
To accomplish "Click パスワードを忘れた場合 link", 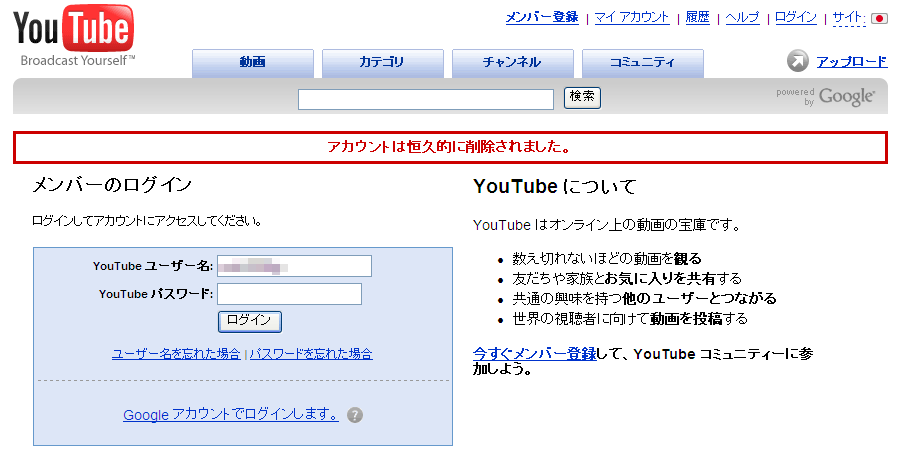I will (311, 354).
